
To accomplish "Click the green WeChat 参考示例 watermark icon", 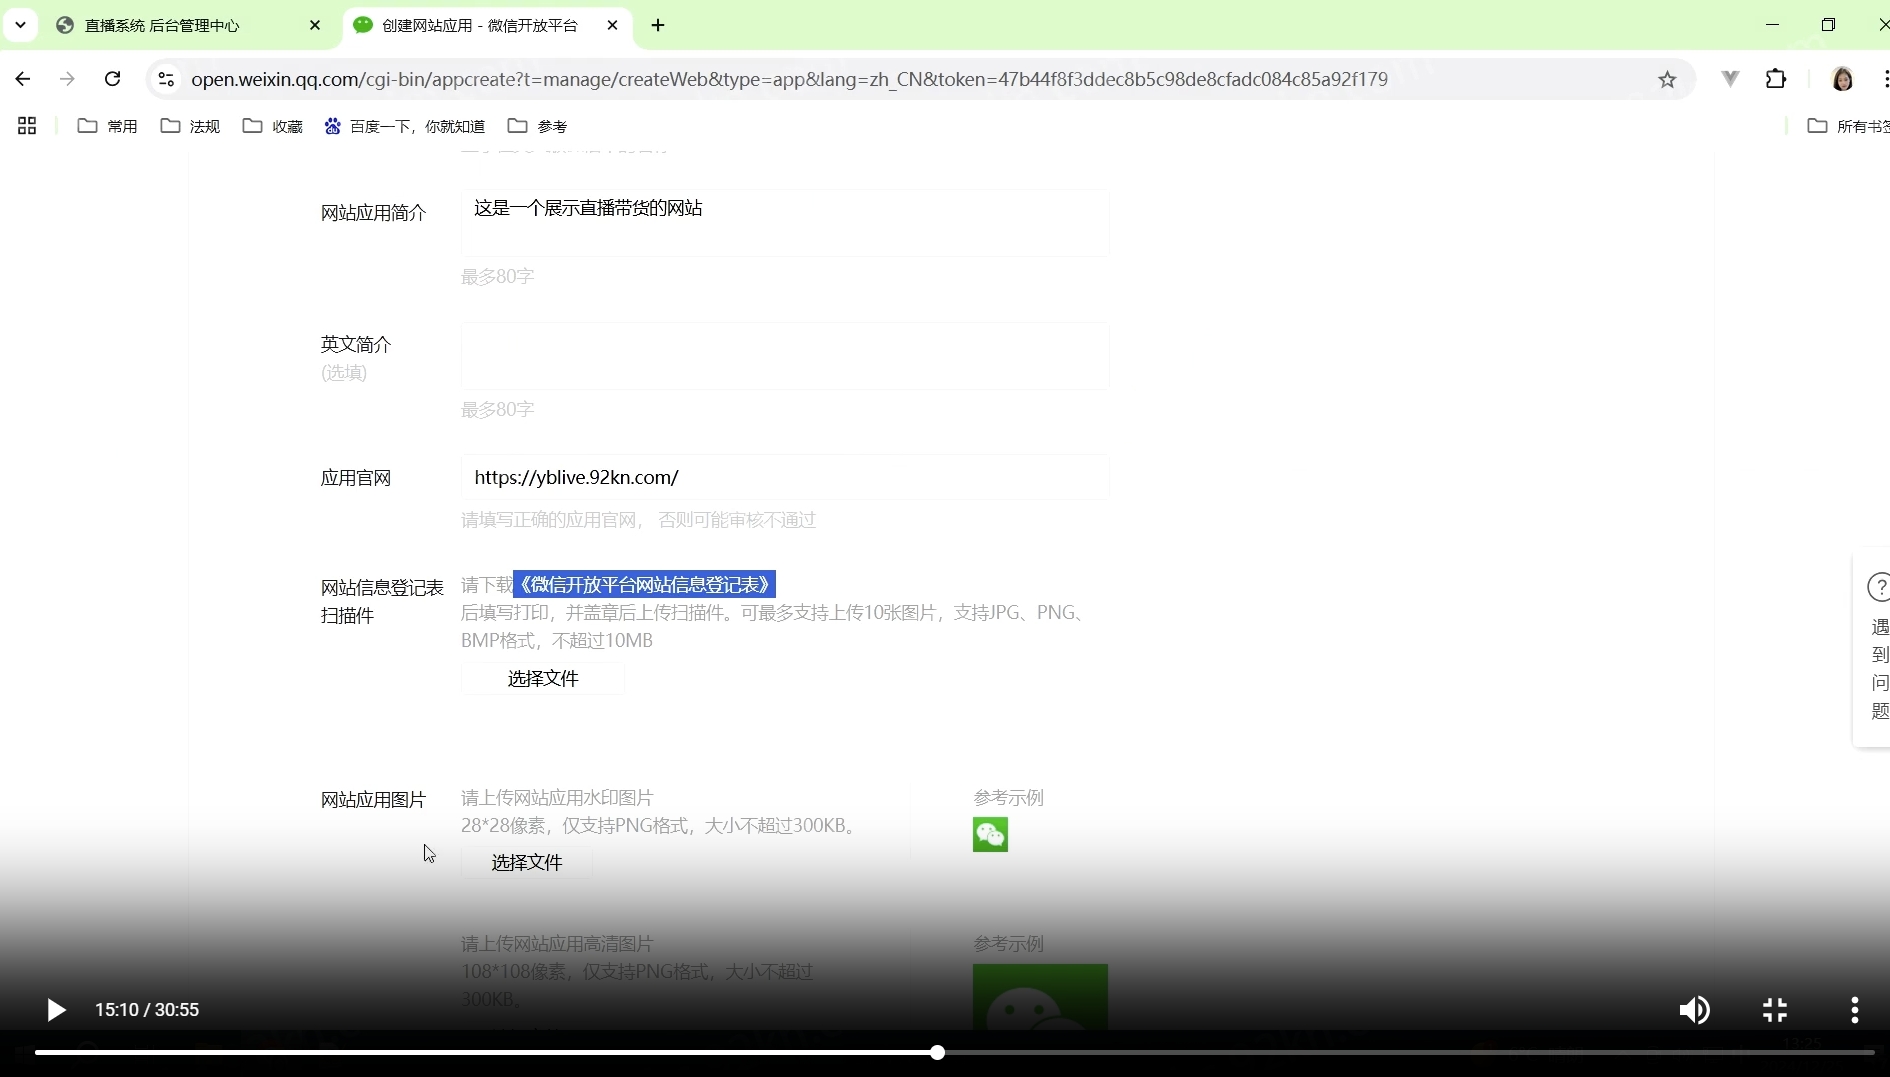I will (x=990, y=834).
